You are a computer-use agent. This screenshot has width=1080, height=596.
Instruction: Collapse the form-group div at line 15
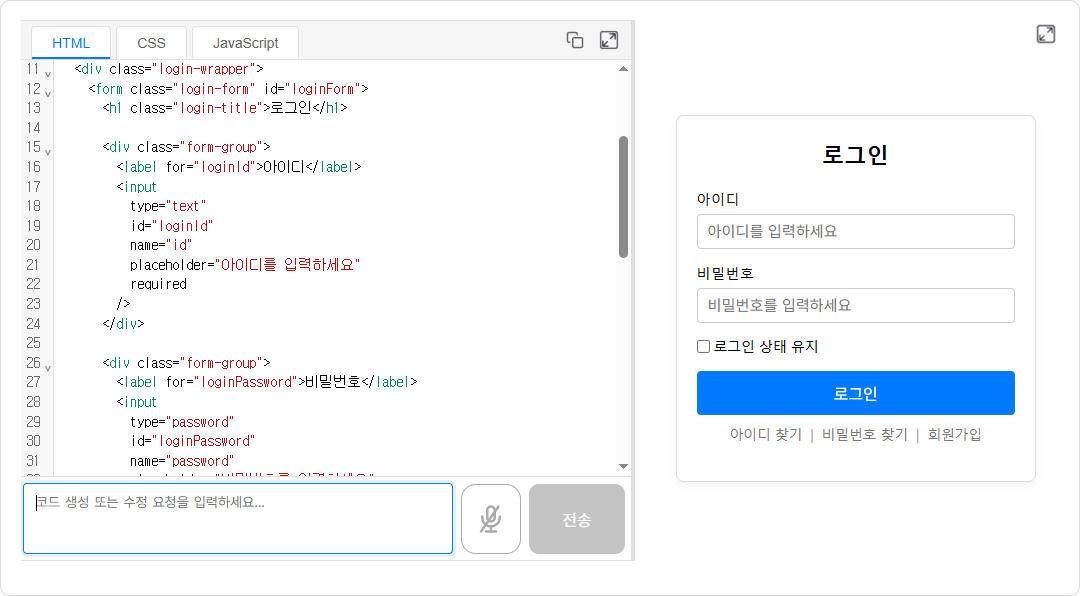coord(47,151)
